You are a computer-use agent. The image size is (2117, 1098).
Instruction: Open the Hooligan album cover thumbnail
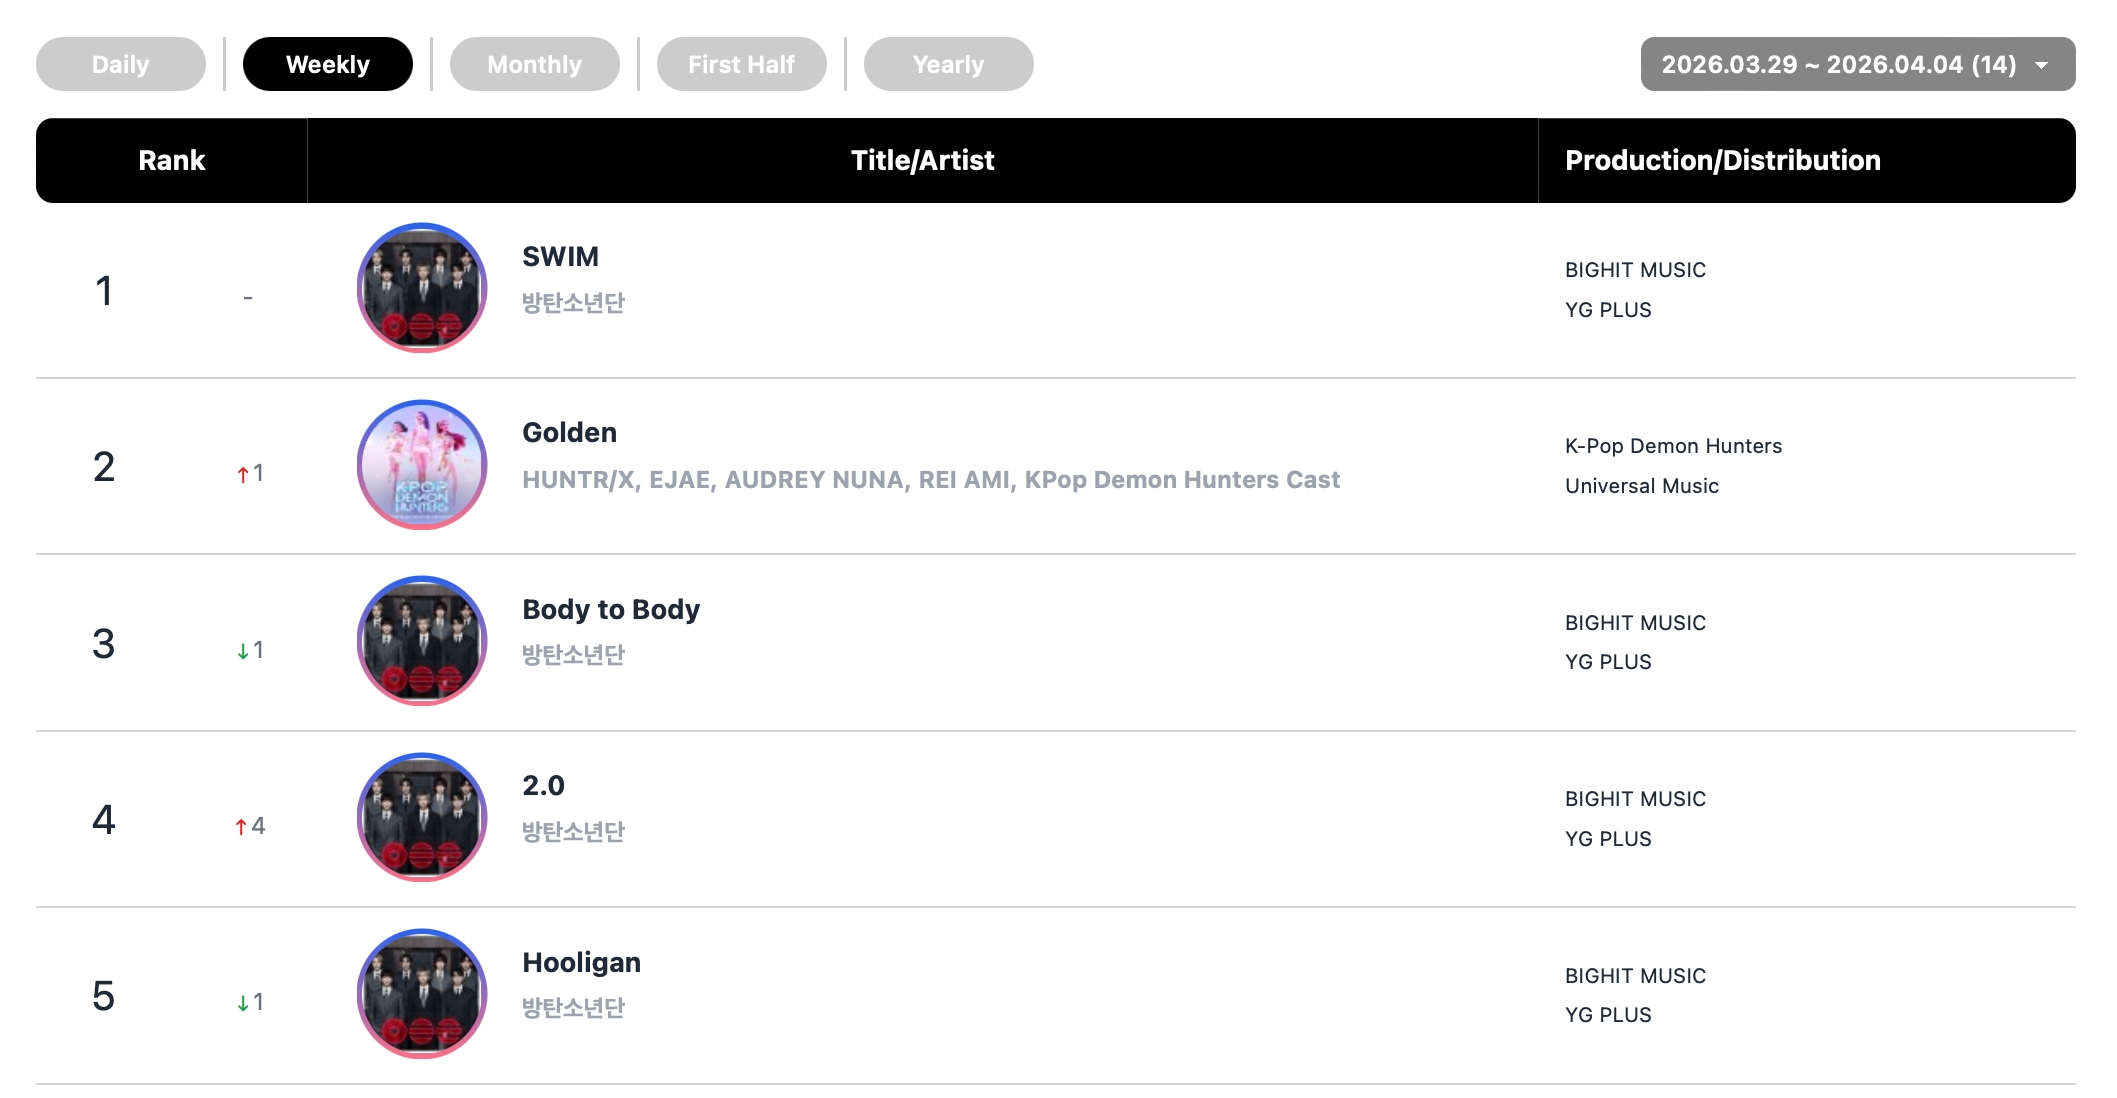pyautogui.click(x=422, y=994)
